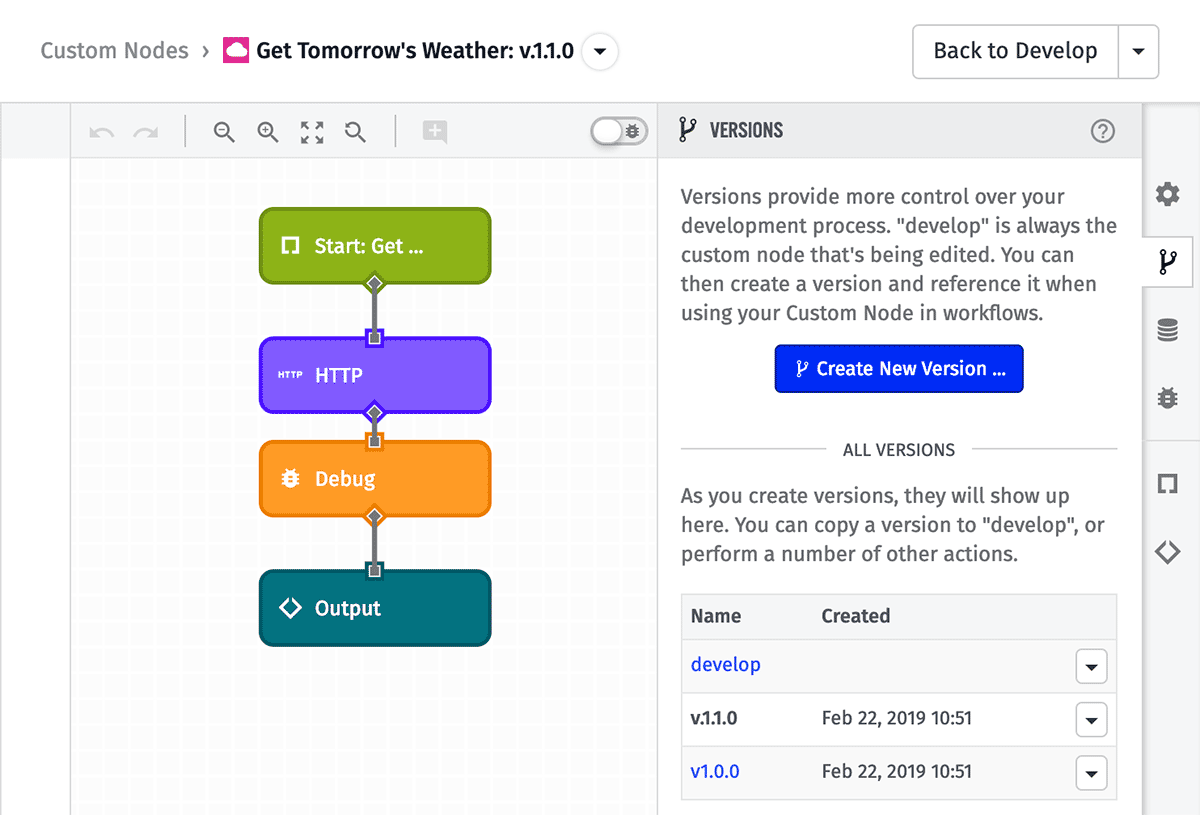Go to Custom Nodes breadcrumb
The height and width of the screenshot is (815, 1200).
pos(114,51)
